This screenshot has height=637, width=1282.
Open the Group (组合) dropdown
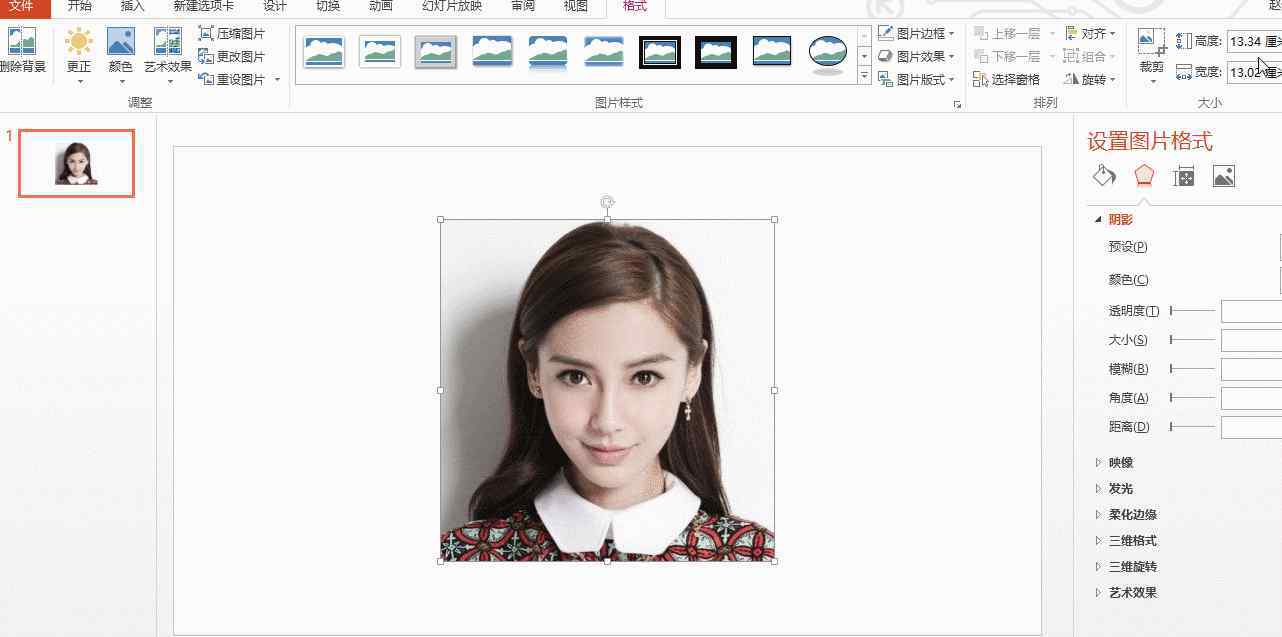(x=1091, y=56)
